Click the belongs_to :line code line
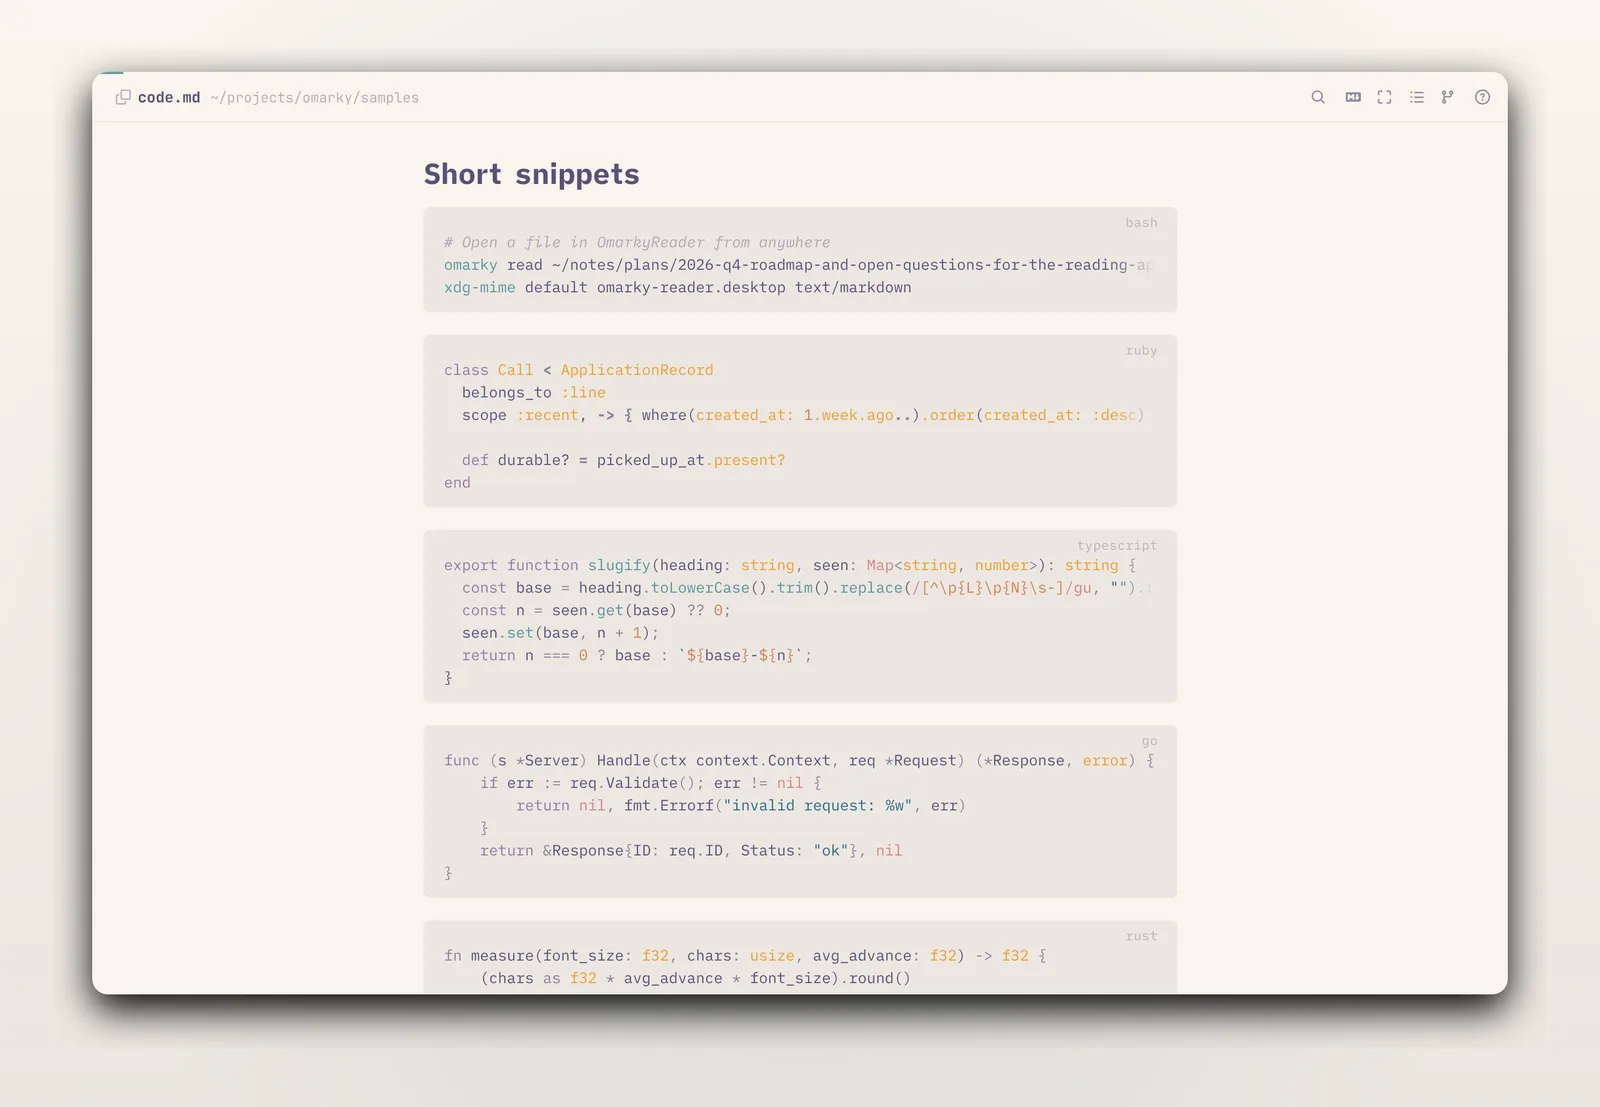The height and width of the screenshot is (1107, 1600). click(x=534, y=393)
